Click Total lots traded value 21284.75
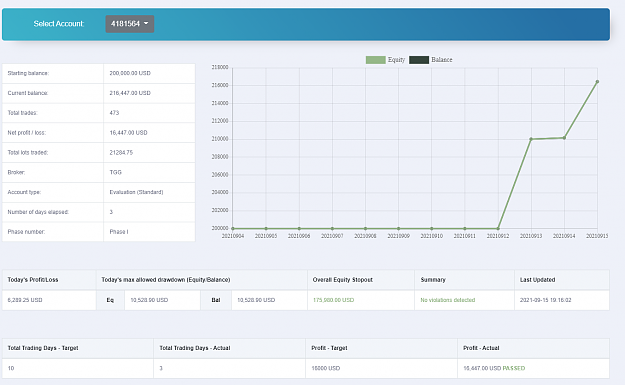This screenshot has width=625, height=385. point(121,153)
